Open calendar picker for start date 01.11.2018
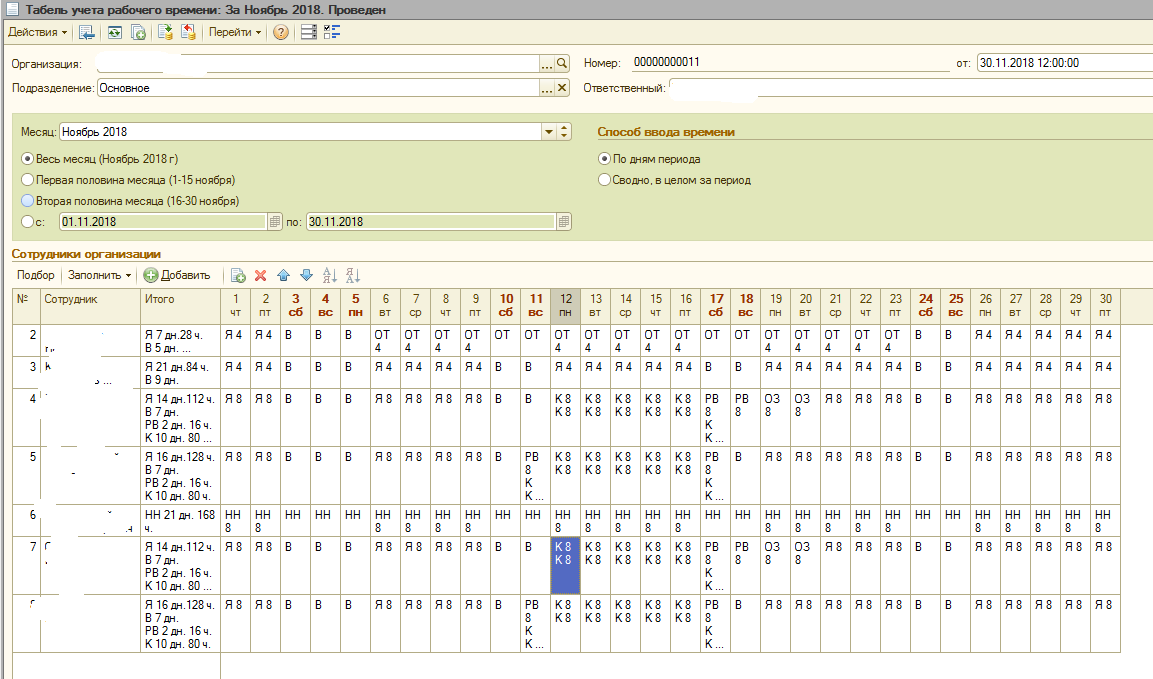The height and width of the screenshot is (679, 1153). 275,222
